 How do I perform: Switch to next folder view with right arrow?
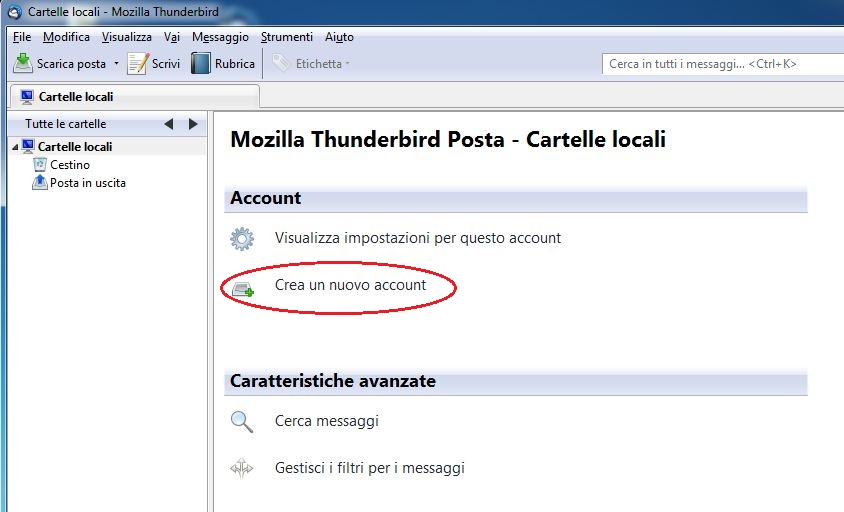[x=193, y=124]
